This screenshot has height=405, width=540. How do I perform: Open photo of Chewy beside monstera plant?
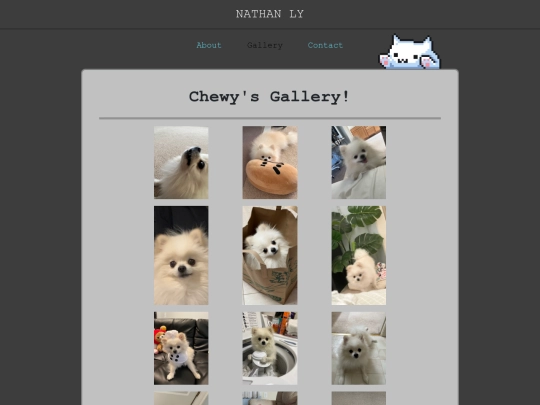(359, 255)
